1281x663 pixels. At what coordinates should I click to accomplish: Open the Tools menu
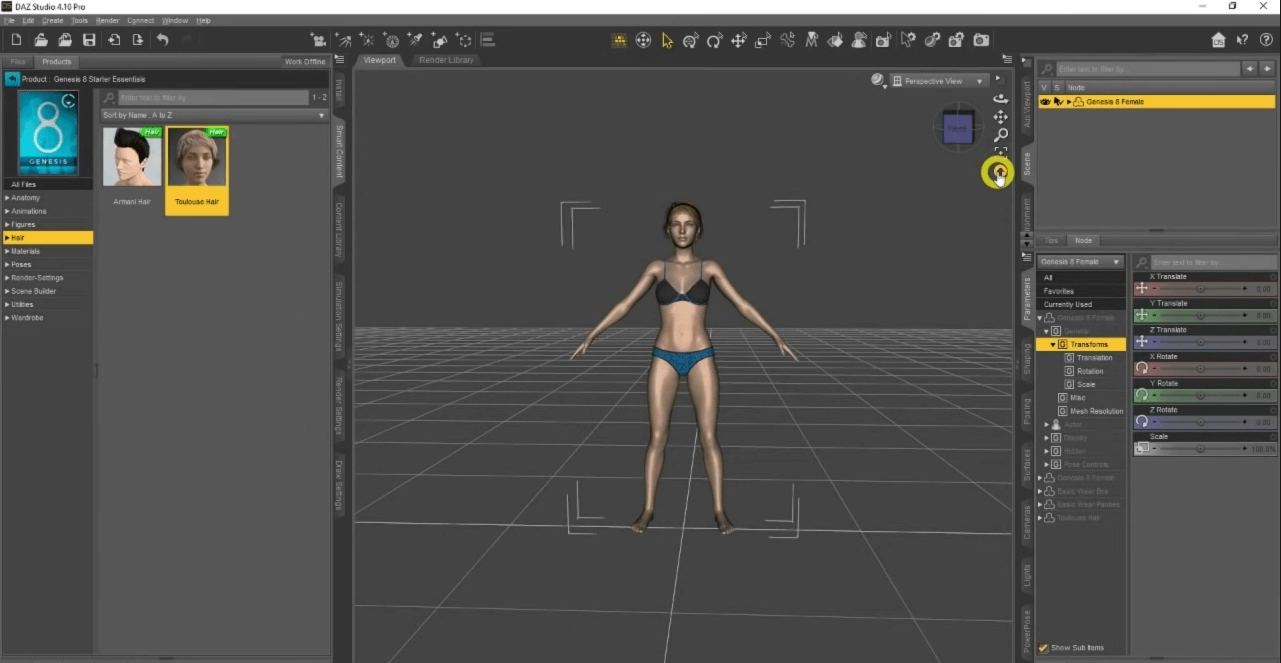point(80,20)
